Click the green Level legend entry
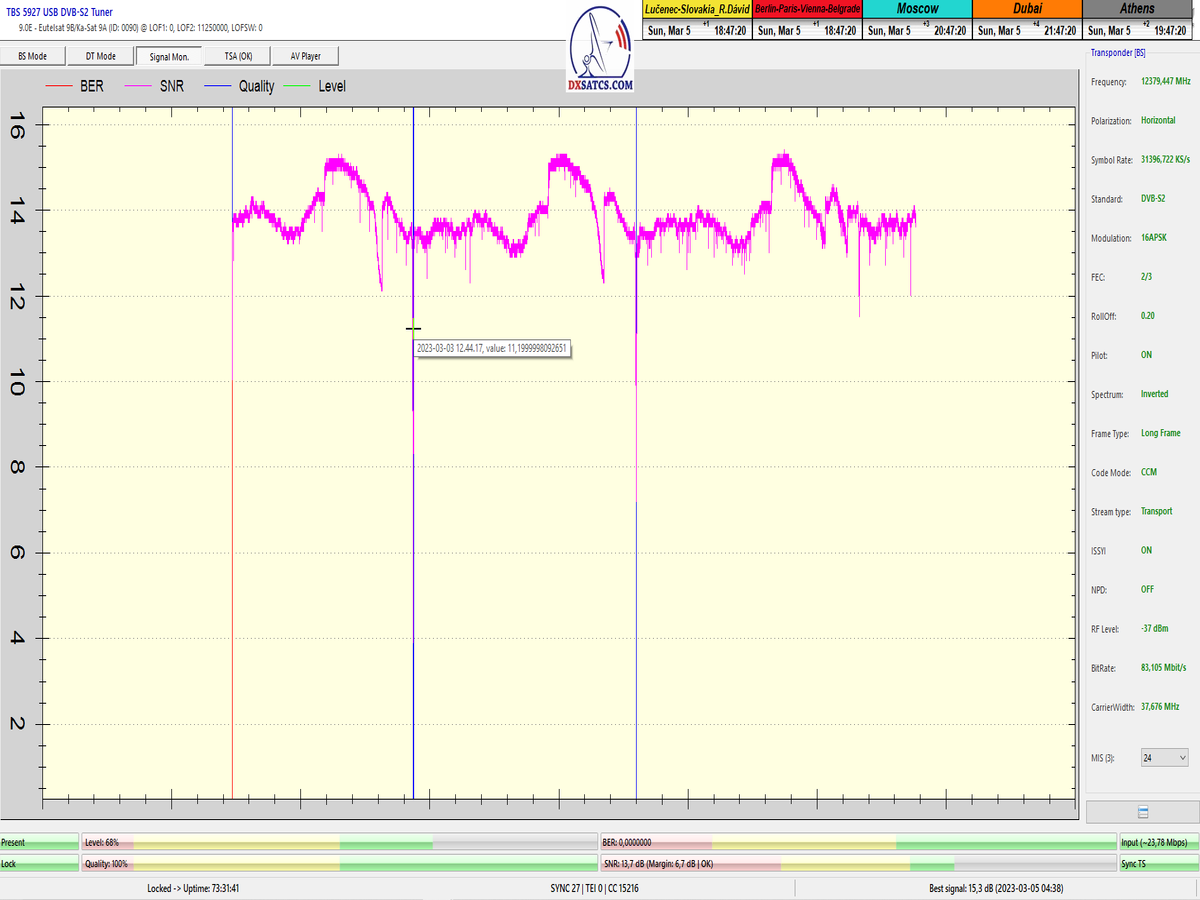This screenshot has width=1200, height=900. (319, 86)
